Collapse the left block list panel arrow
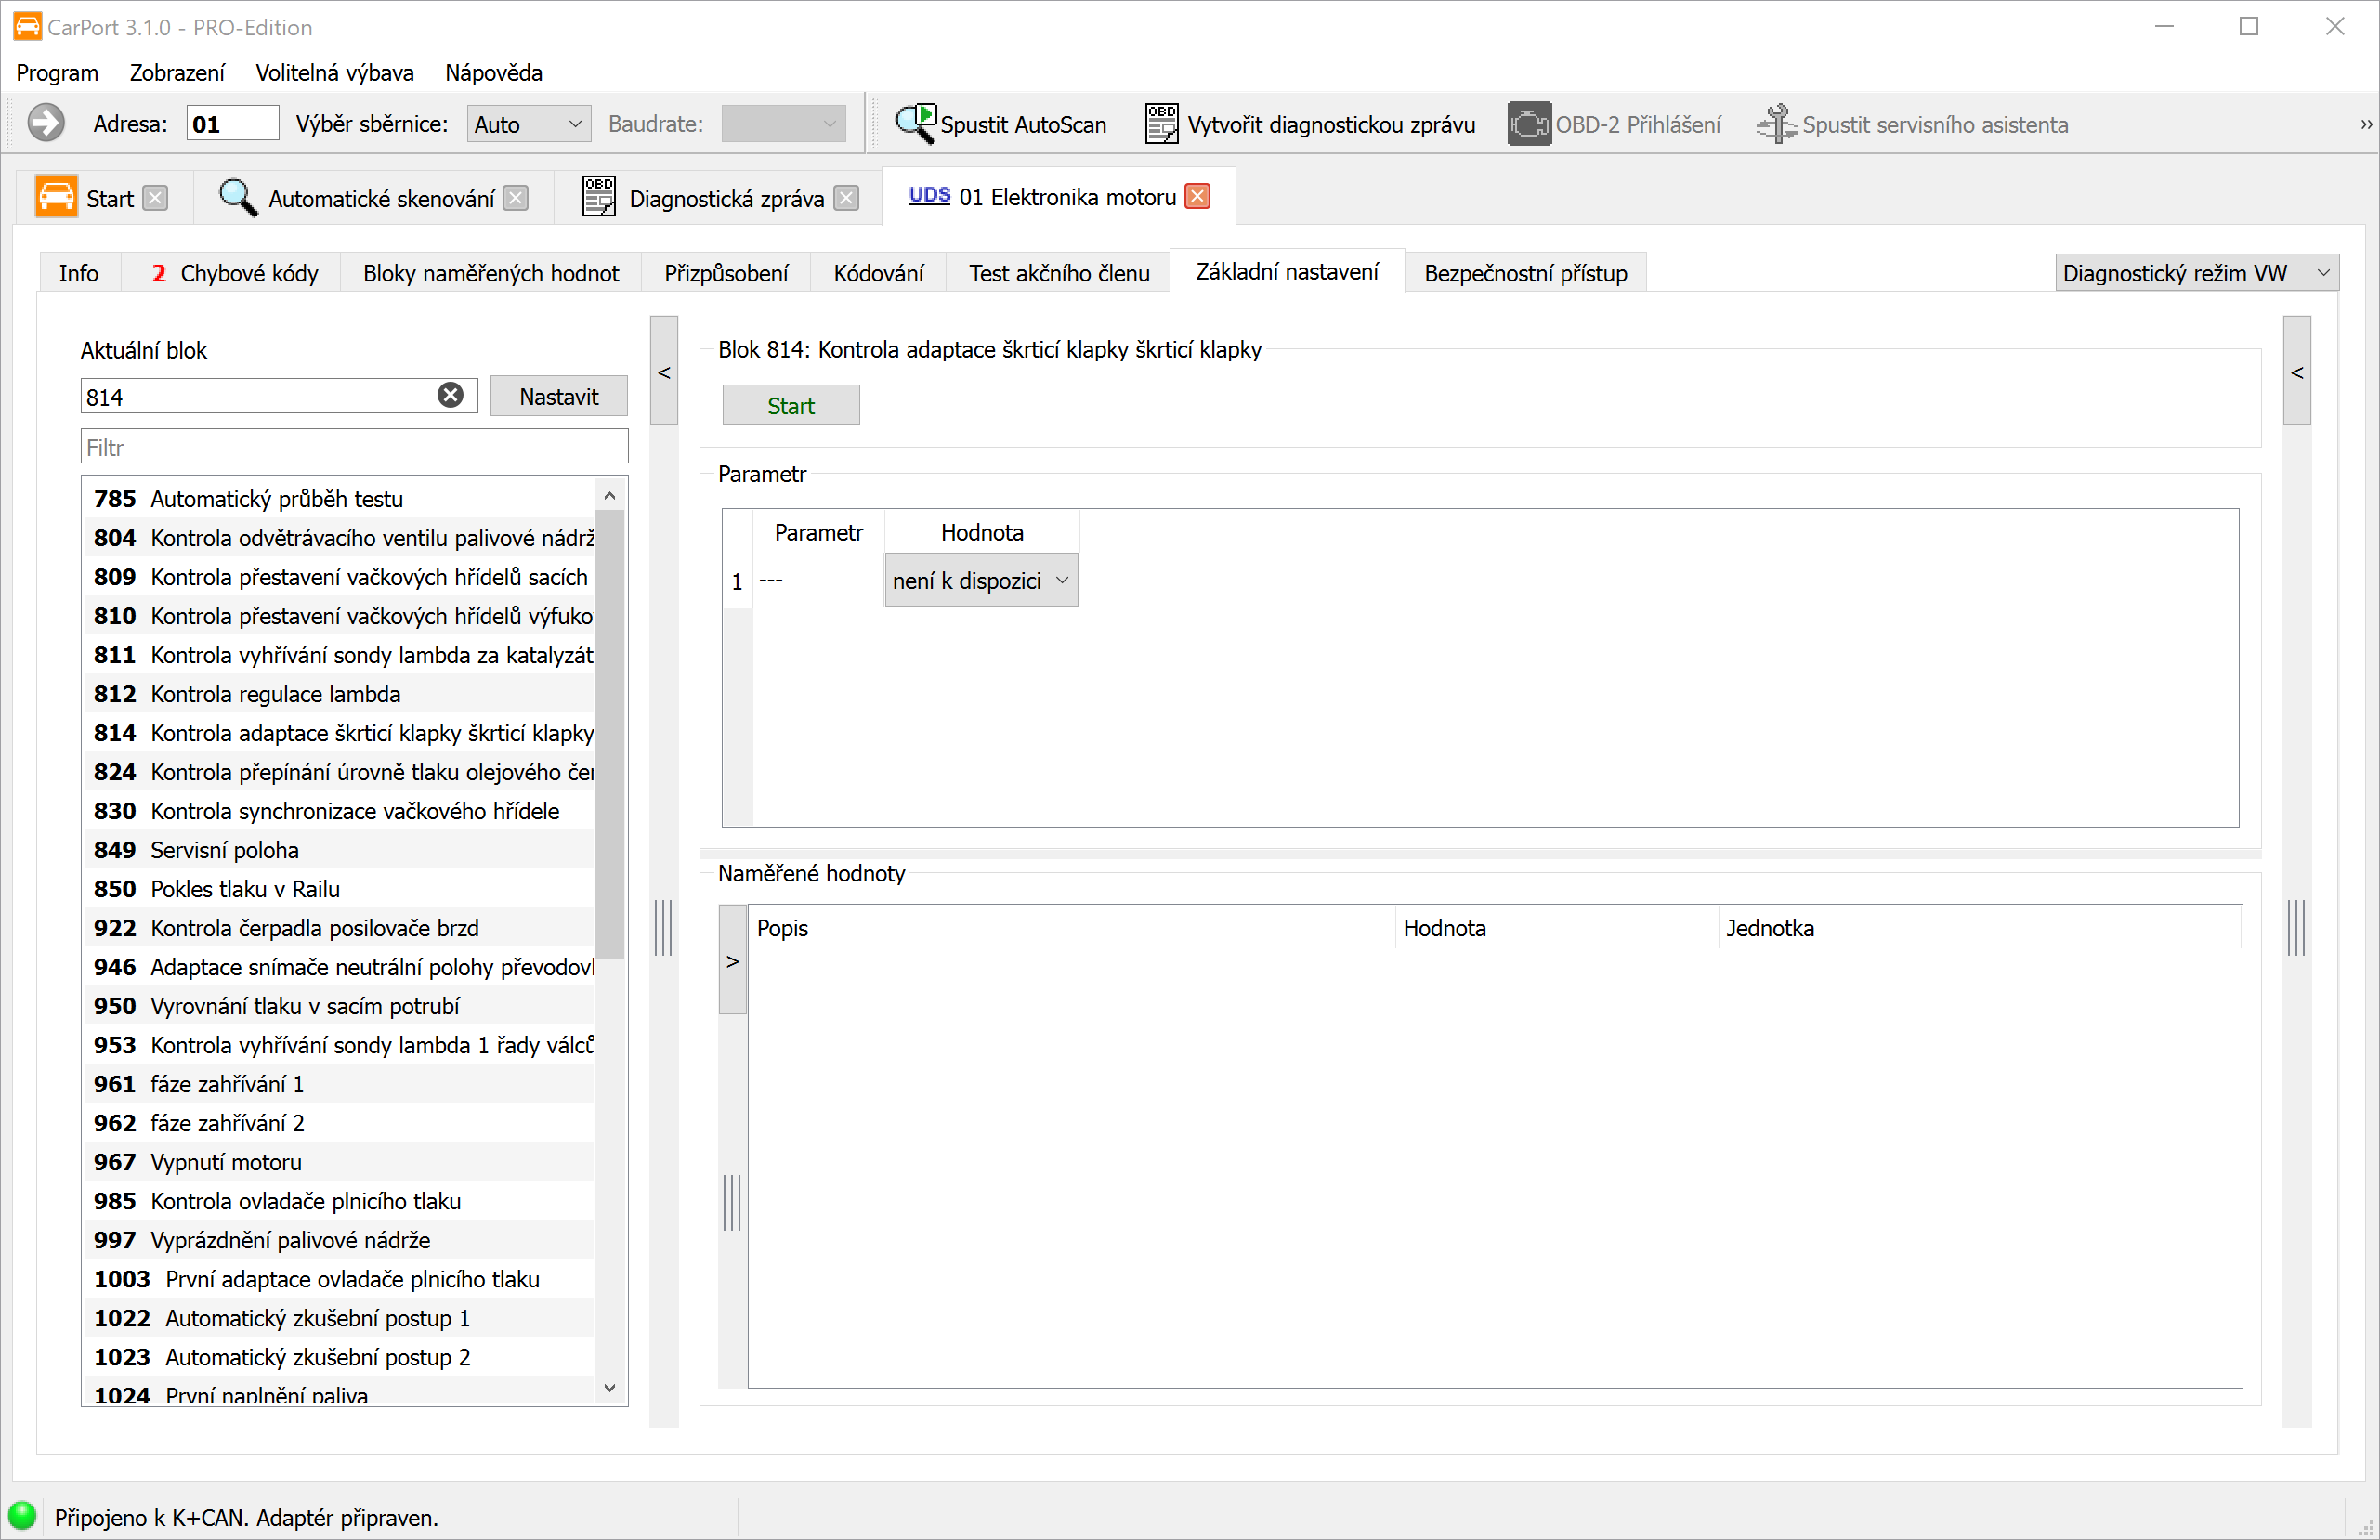 [664, 372]
